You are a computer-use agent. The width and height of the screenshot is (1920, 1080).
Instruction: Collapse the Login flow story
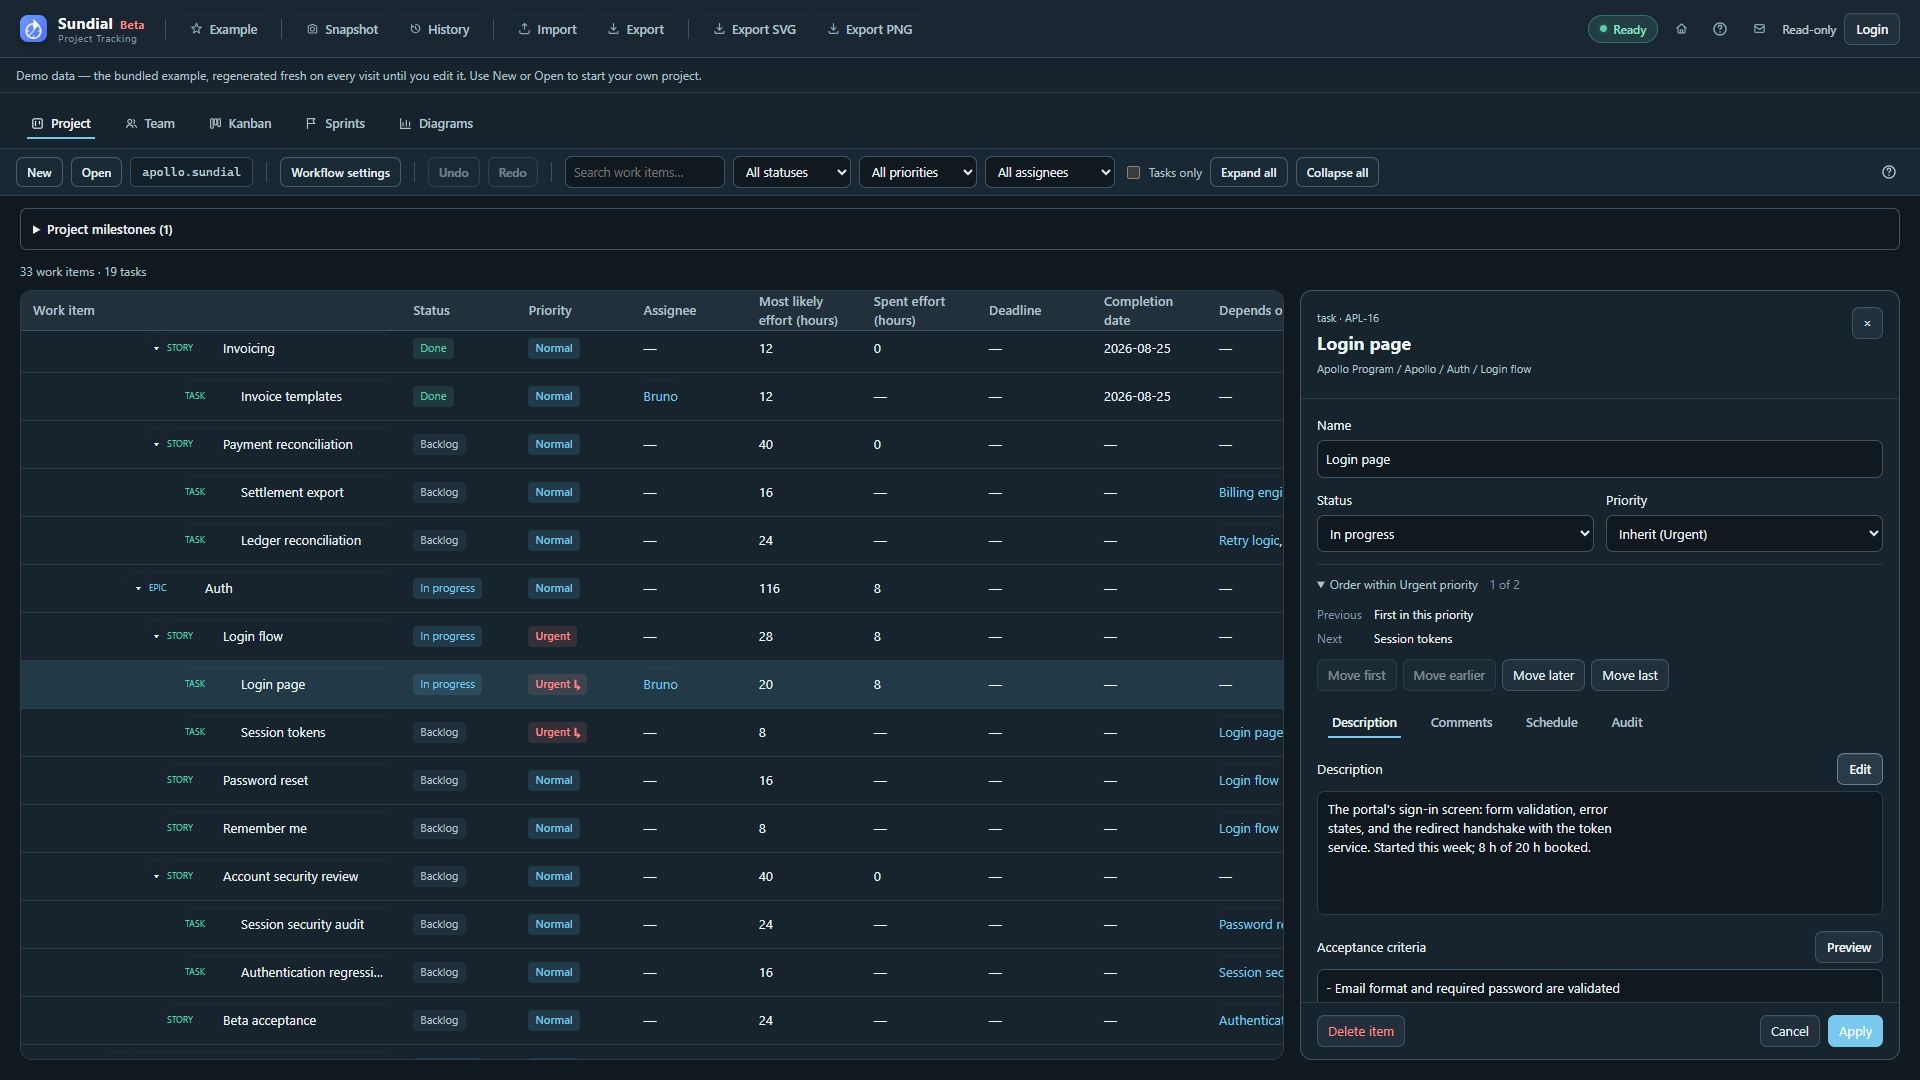[156, 636]
